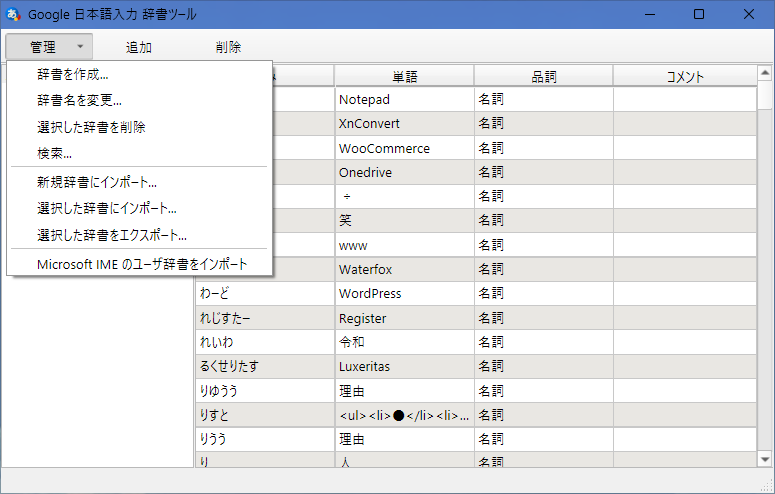Click the 削除 button

(x=228, y=47)
